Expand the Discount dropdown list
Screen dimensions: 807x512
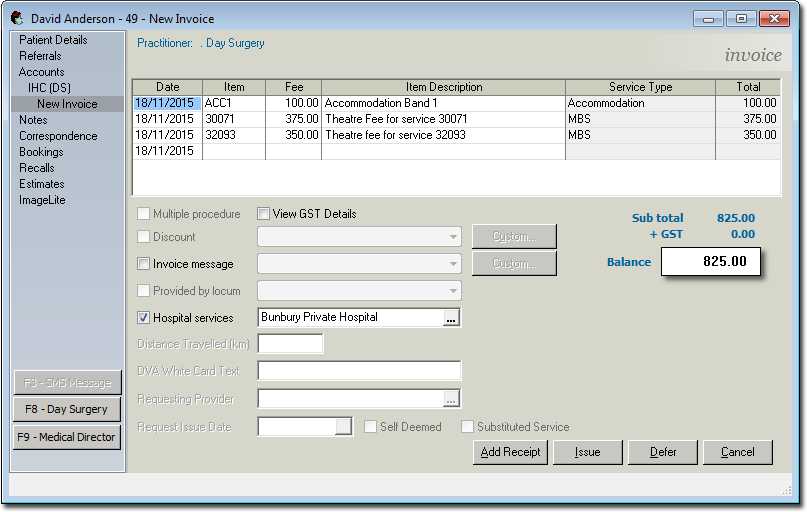[453, 237]
